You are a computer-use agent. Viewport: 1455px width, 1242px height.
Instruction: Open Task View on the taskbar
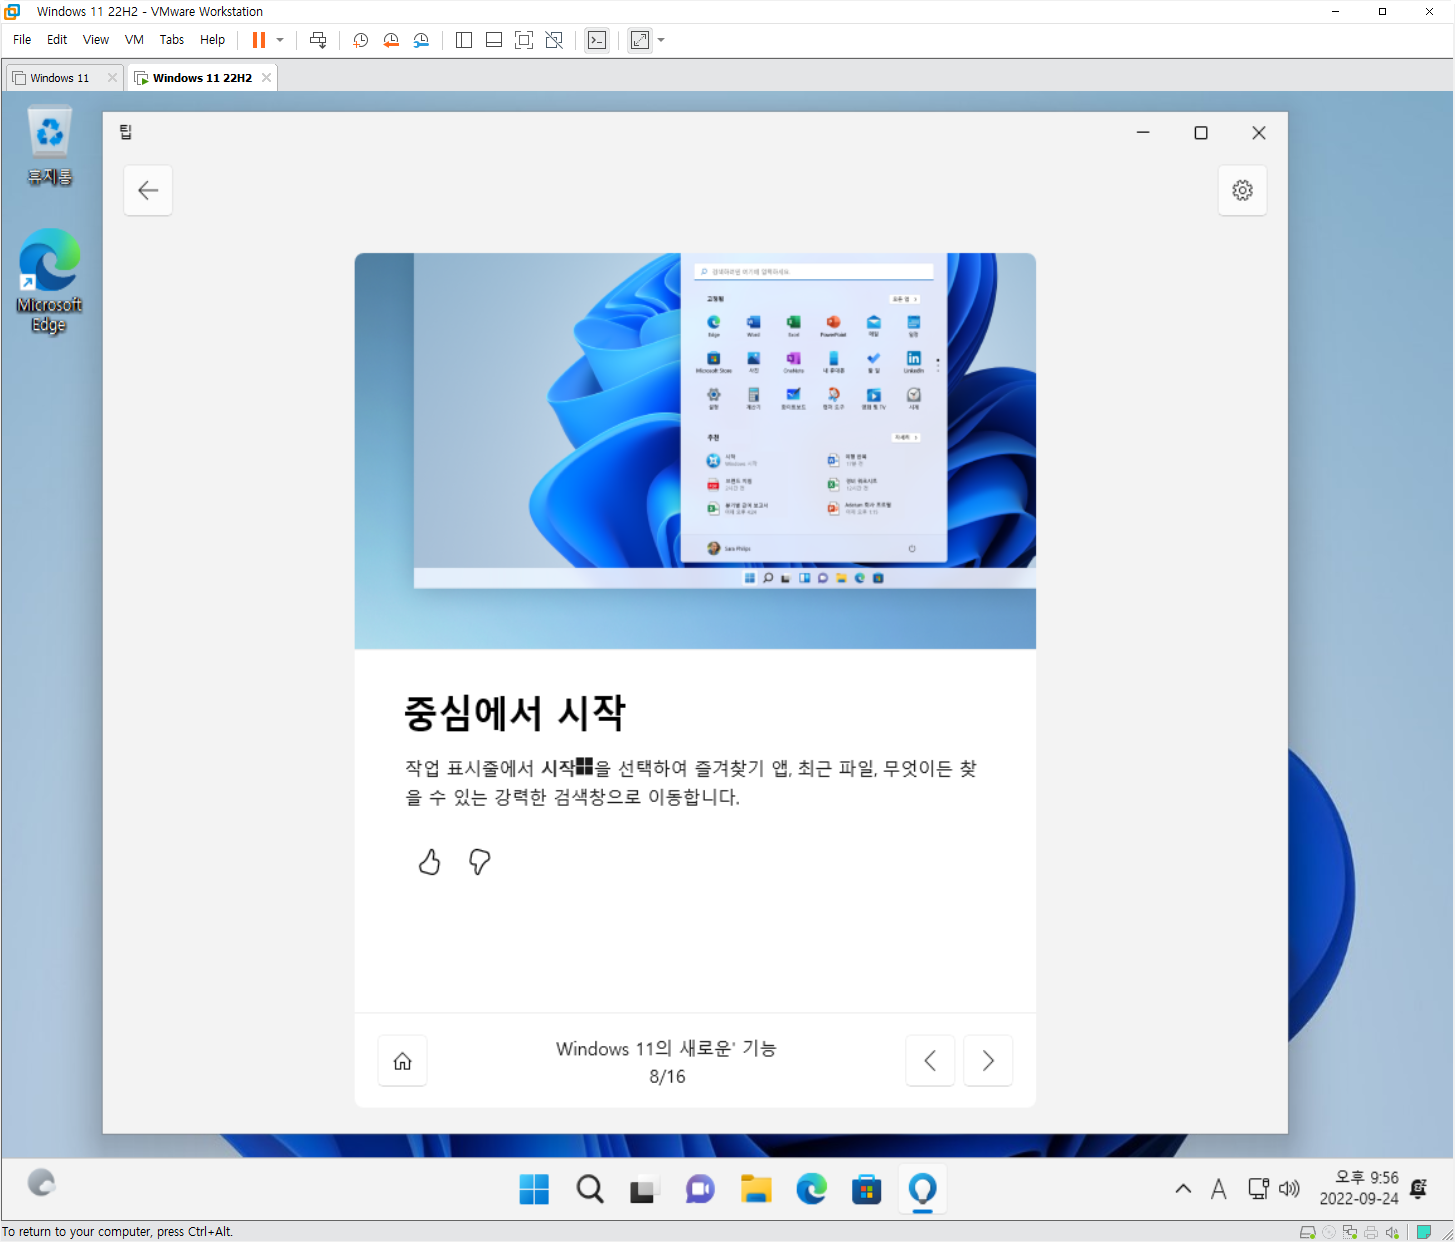[x=643, y=1189]
